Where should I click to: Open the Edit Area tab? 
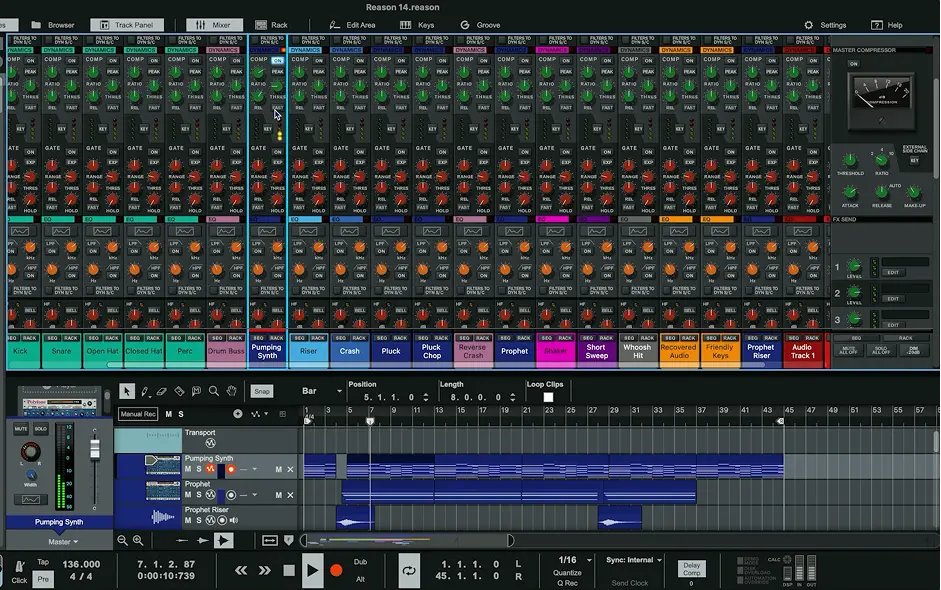click(352, 25)
